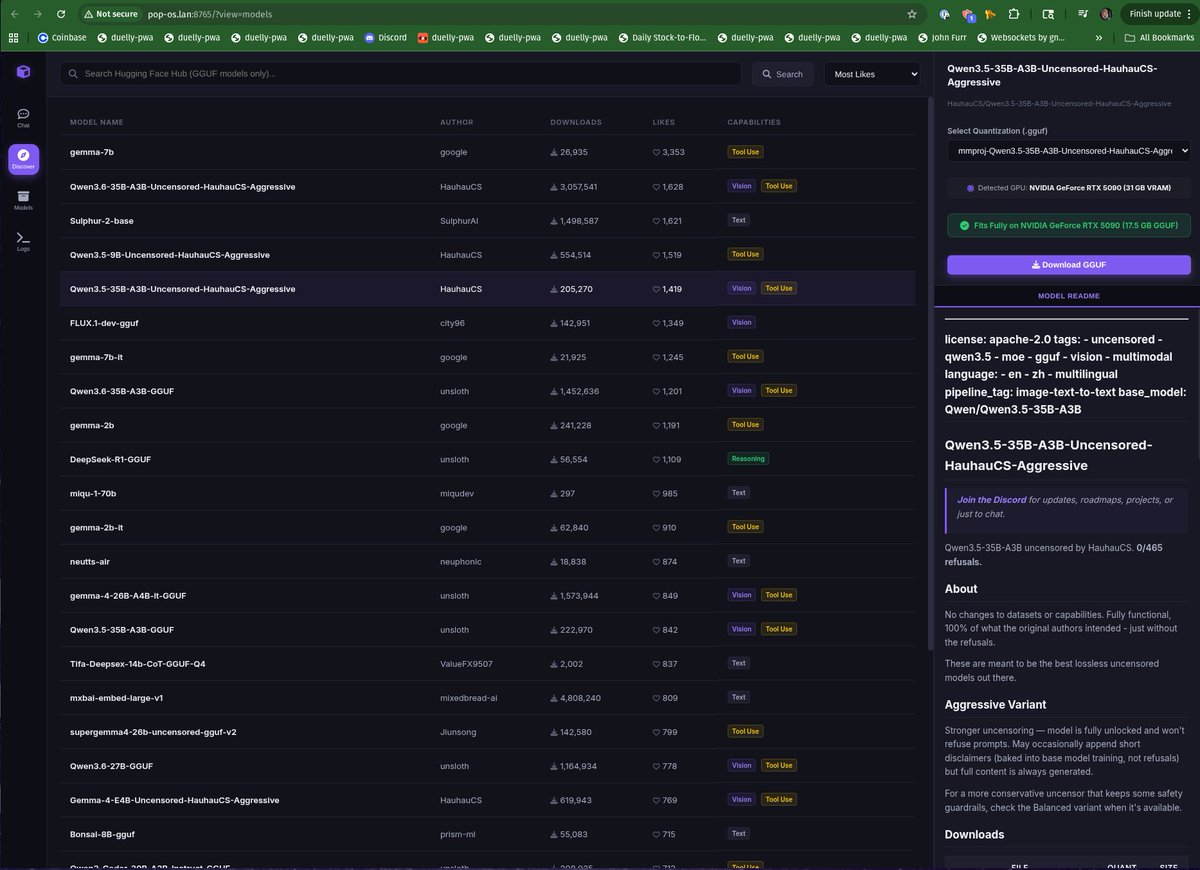Click the browser address bar
The width and height of the screenshot is (1200, 870).
point(500,14)
